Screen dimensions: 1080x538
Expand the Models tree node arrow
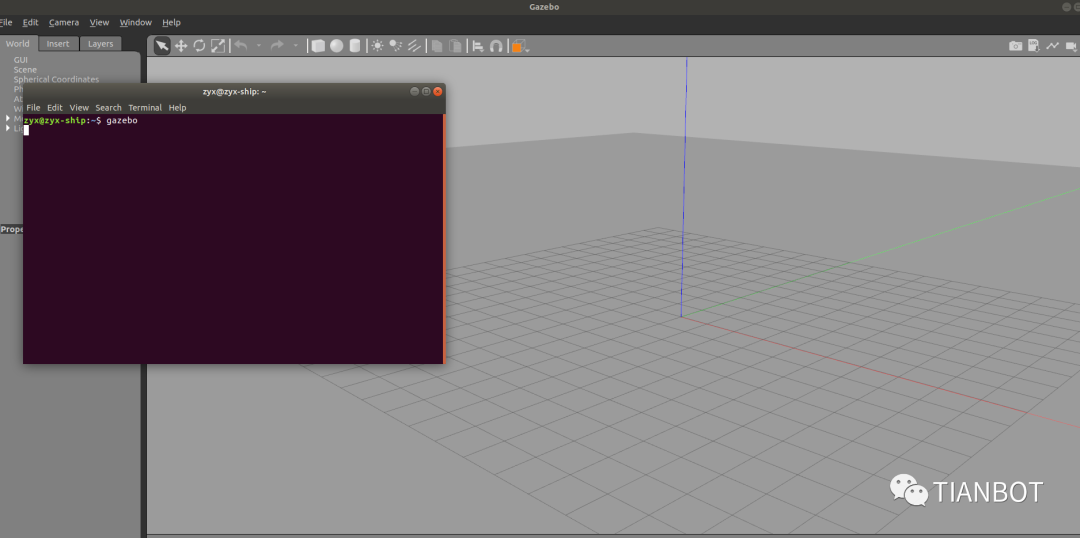coord(8,118)
